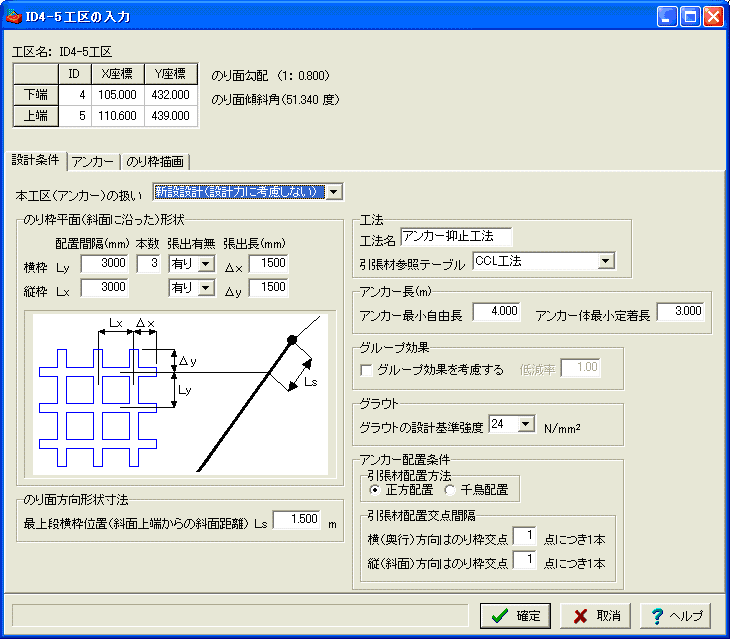The image size is (730, 639).
Task: Click cell with value 110.600
Action: coord(118,116)
